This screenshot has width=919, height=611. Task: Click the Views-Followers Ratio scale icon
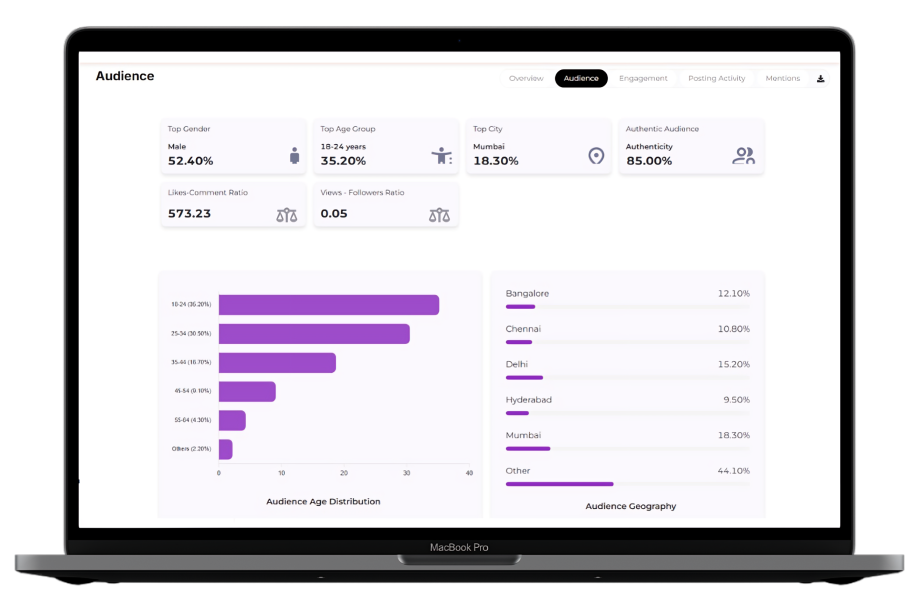click(x=439, y=214)
